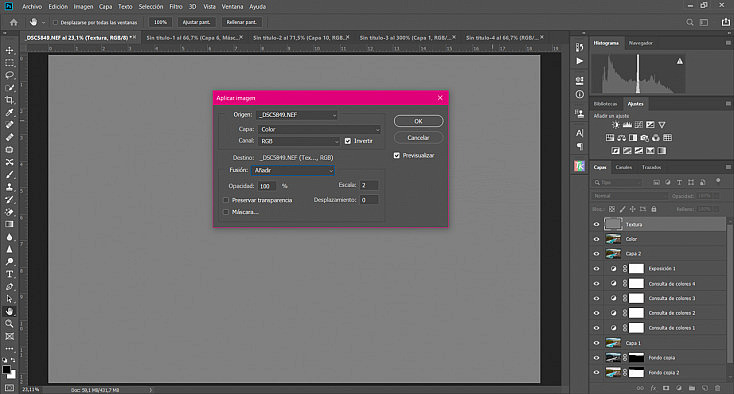Hide the Exposición 1 layer
Viewport: 734px width, 394px height.
pos(596,269)
